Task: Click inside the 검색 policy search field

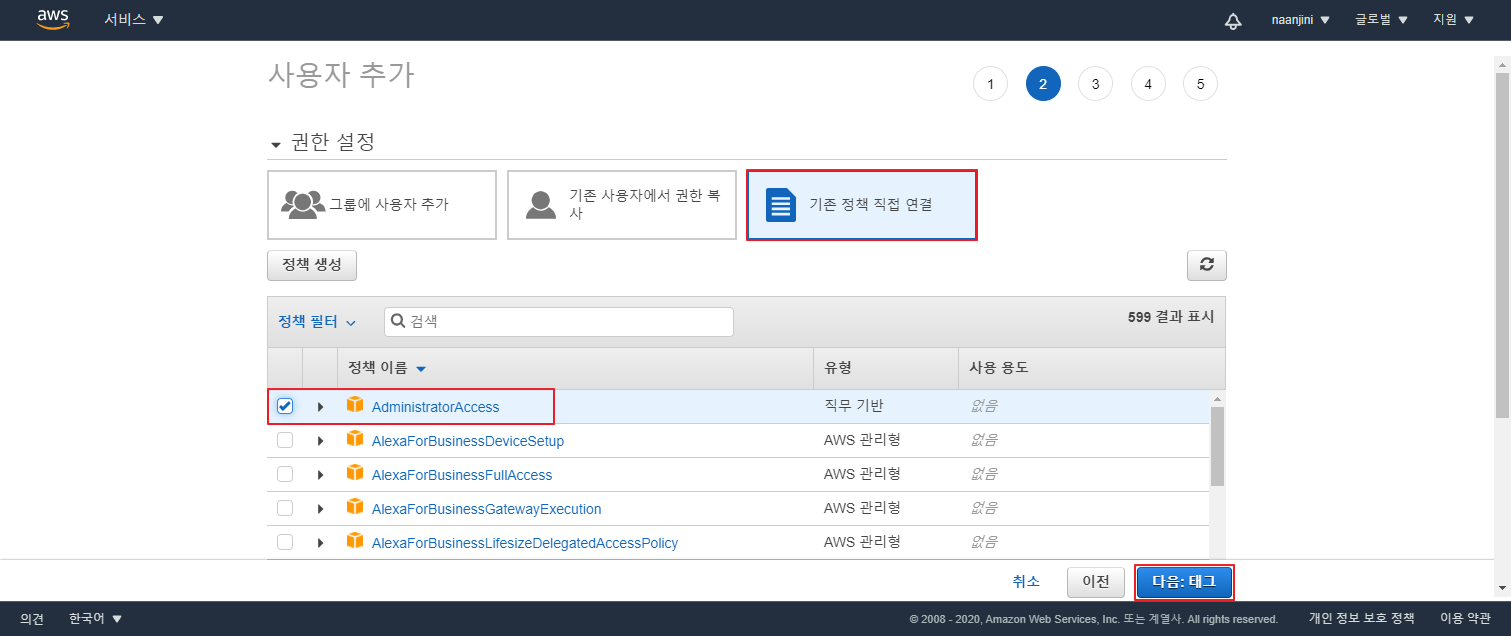Action: tap(559, 322)
